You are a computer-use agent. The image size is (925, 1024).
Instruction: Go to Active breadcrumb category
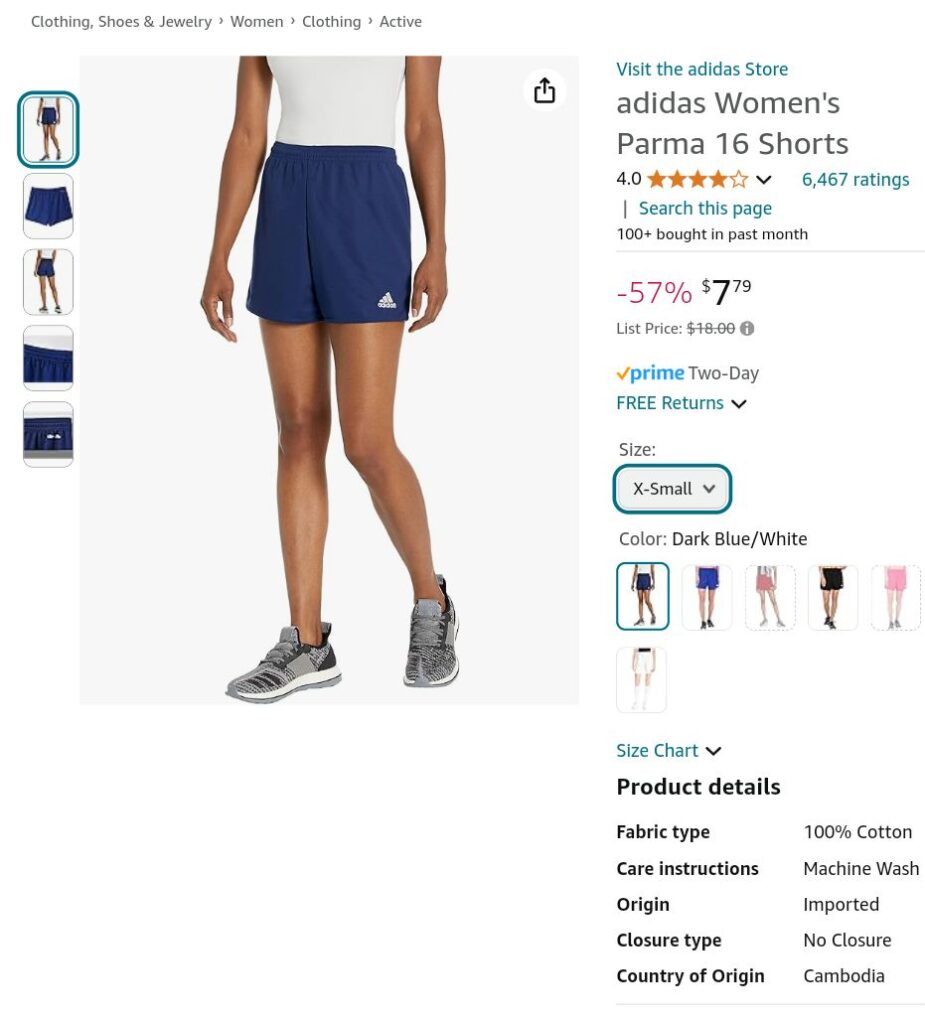[400, 22]
